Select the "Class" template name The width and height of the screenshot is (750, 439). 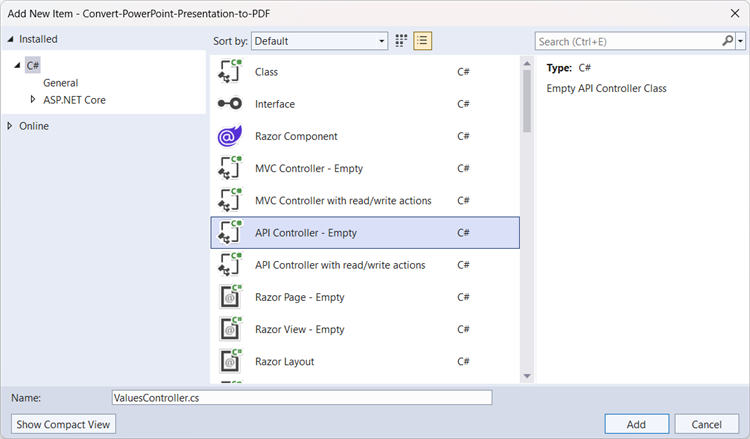click(x=266, y=72)
